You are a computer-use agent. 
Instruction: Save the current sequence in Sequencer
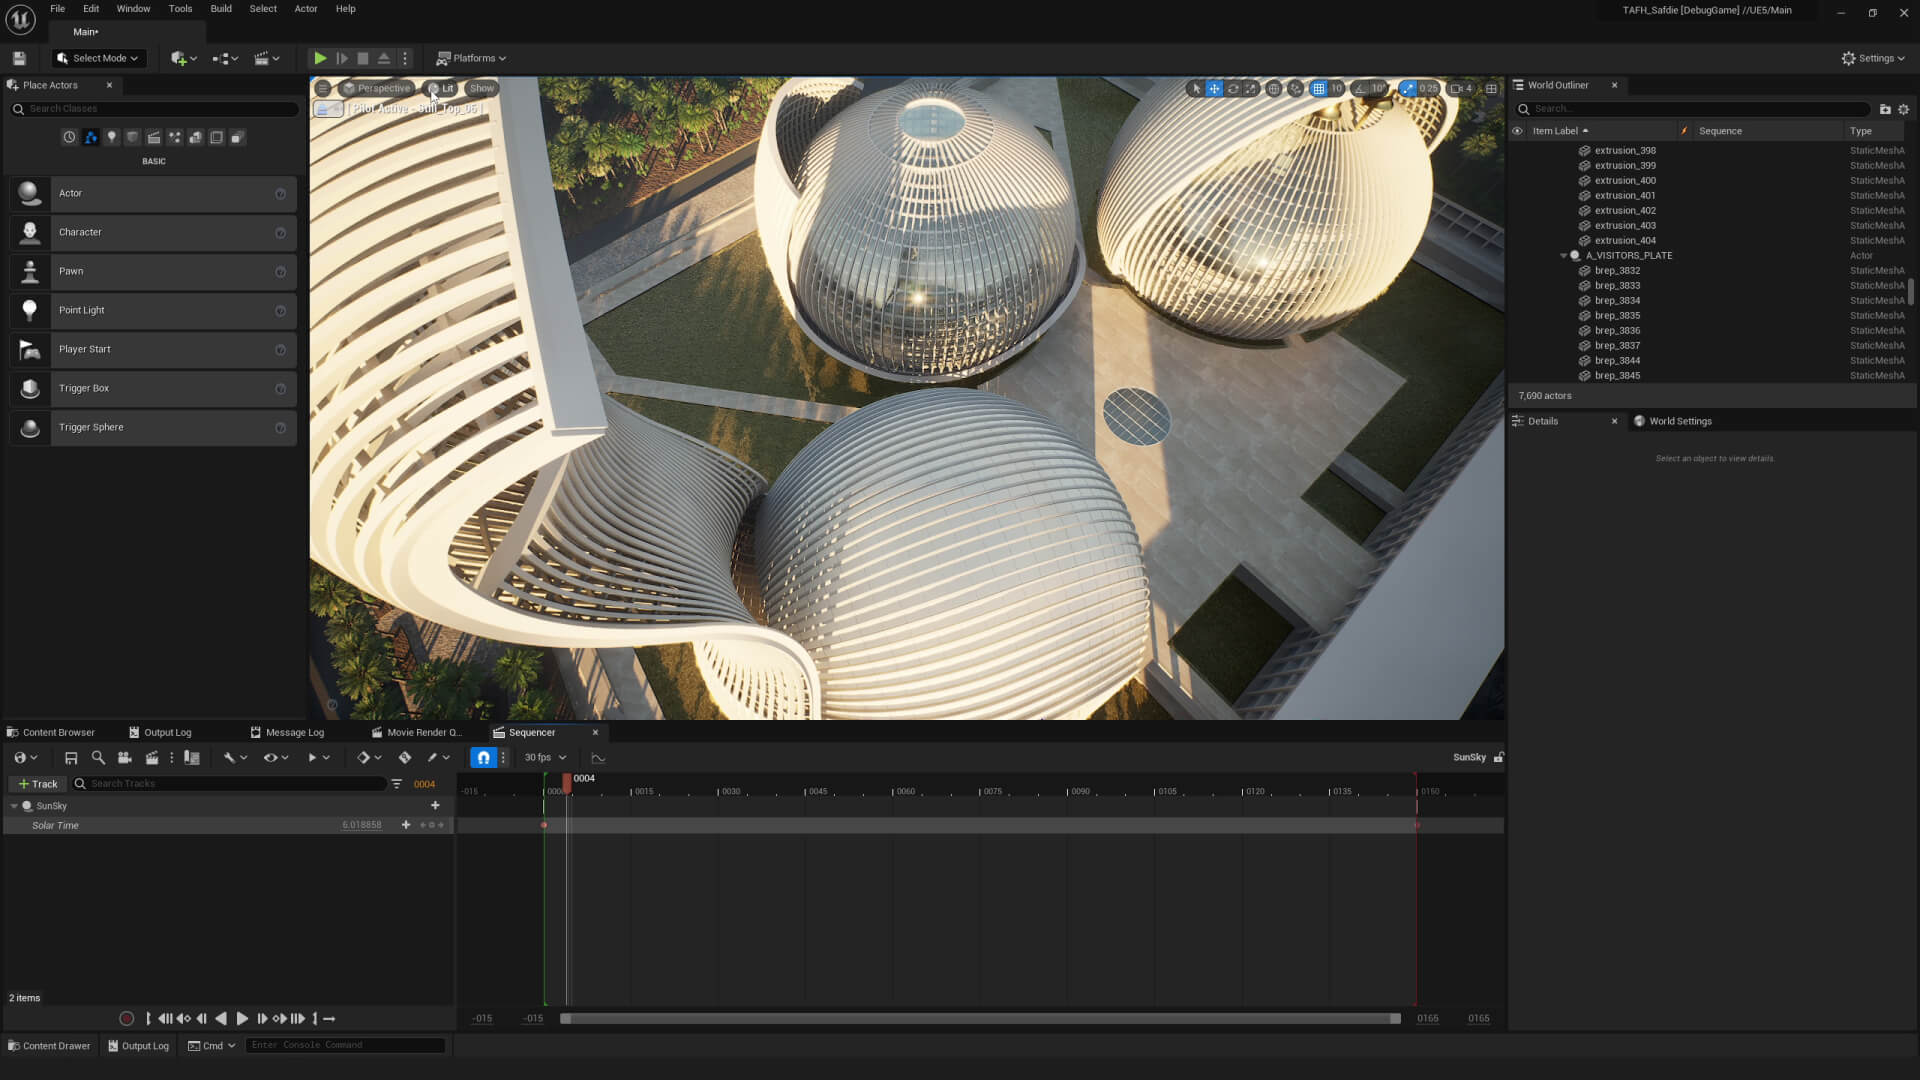click(70, 757)
